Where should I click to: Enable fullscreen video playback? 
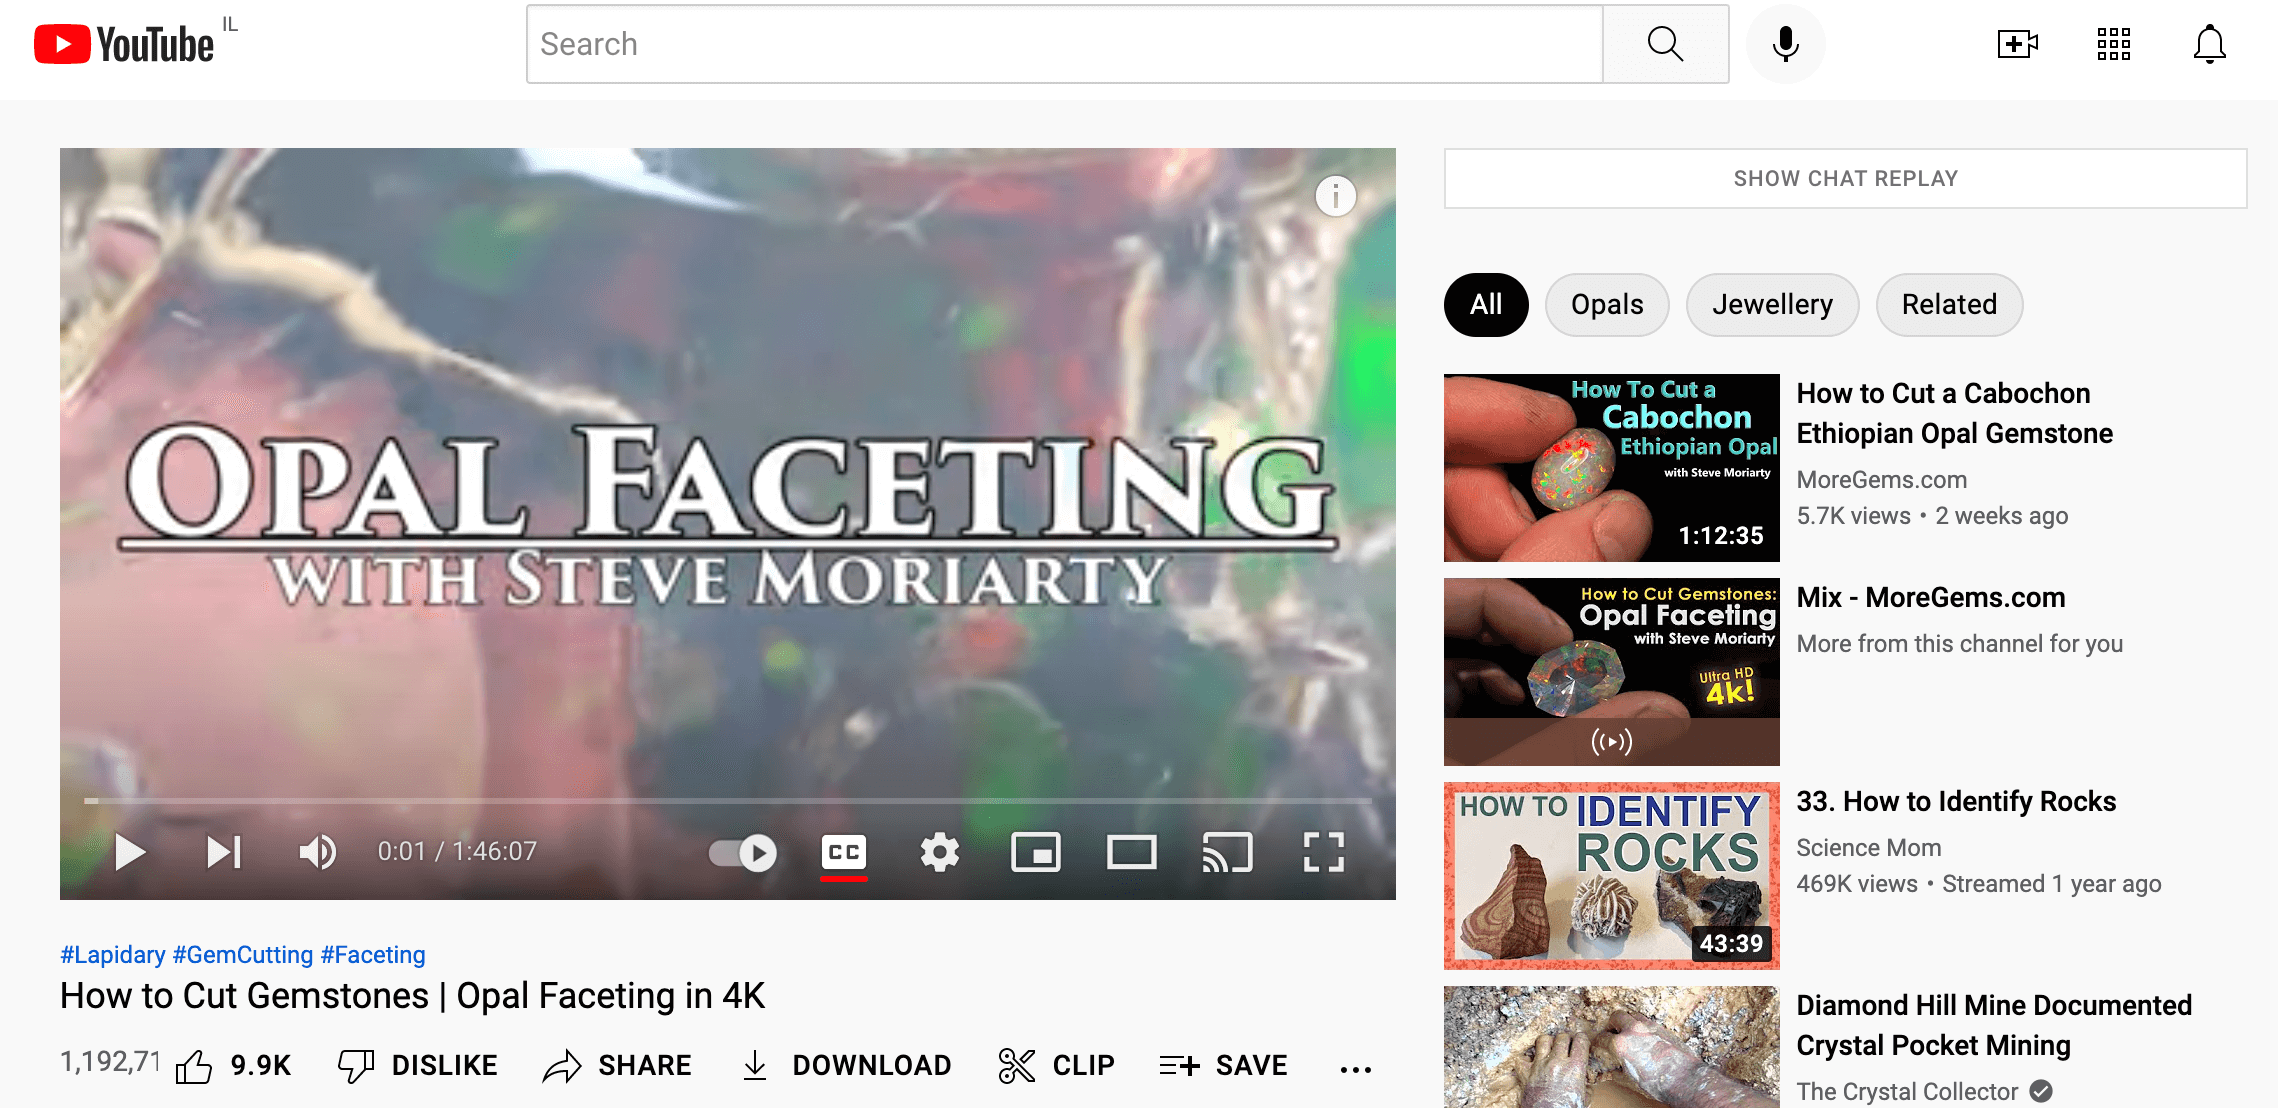click(1321, 850)
